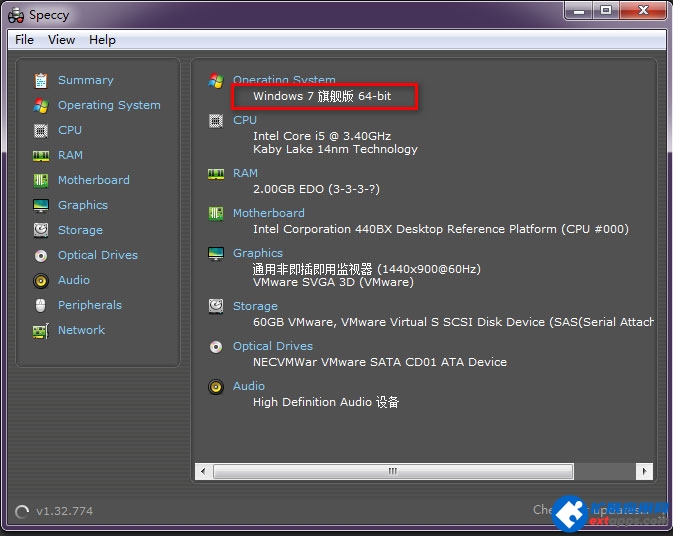Click the Storage drive icon in summary pane
The width and height of the screenshot is (673, 536).
click(x=216, y=306)
